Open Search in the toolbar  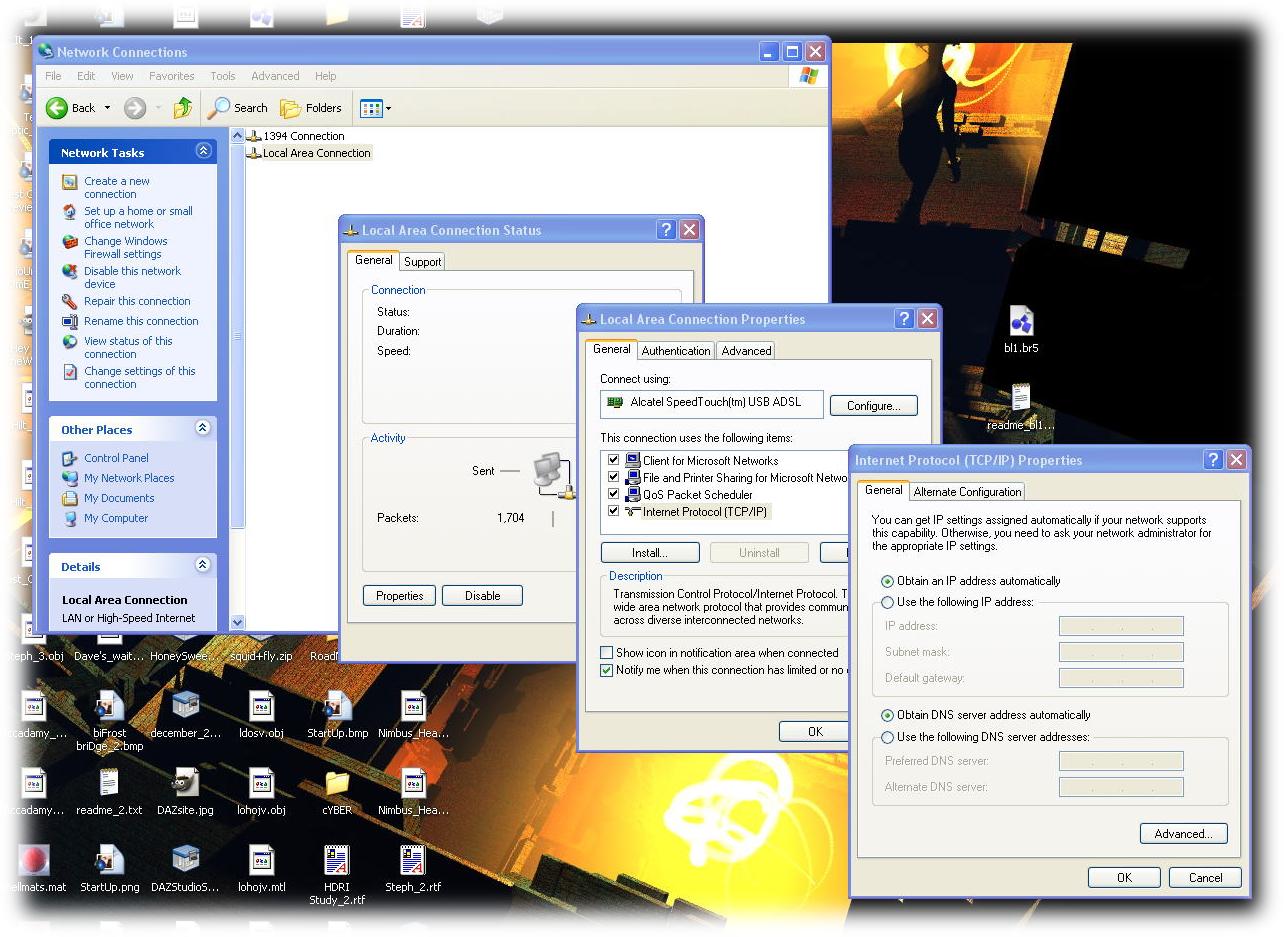(238, 108)
